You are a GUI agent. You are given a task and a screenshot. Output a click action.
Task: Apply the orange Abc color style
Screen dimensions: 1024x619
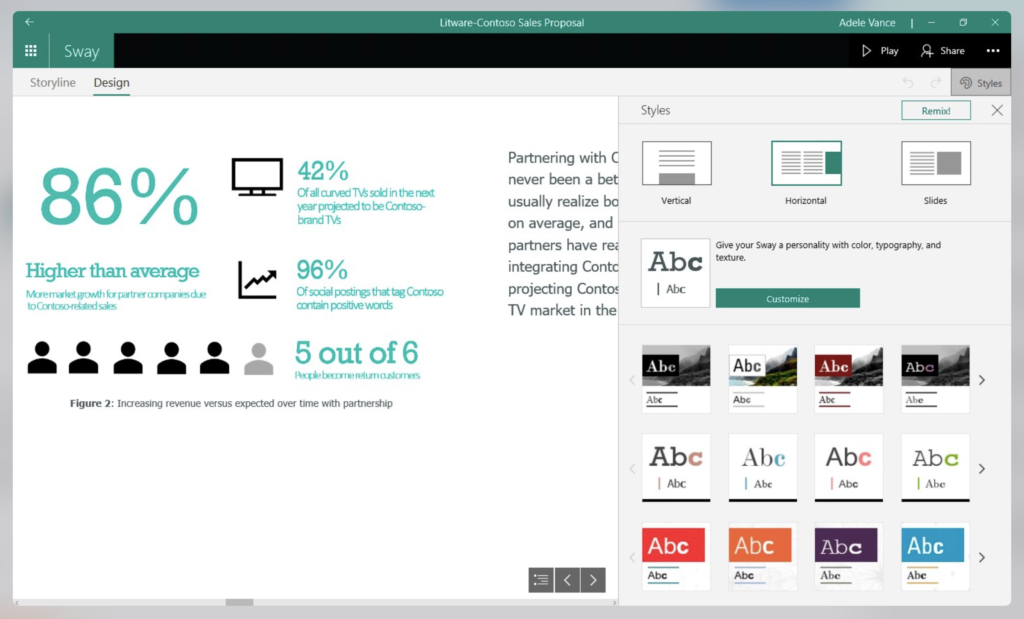coord(762,556)
